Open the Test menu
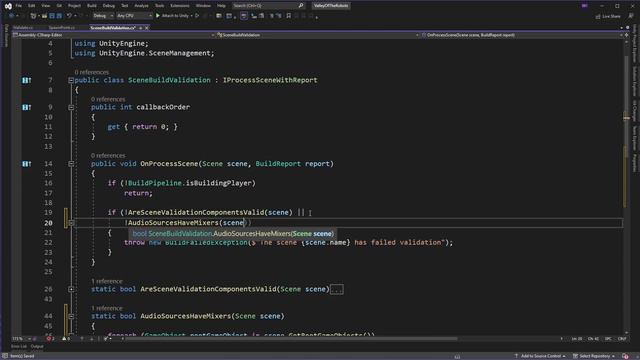The height and width of the screenshot is (360, 640). coord(124,6)
